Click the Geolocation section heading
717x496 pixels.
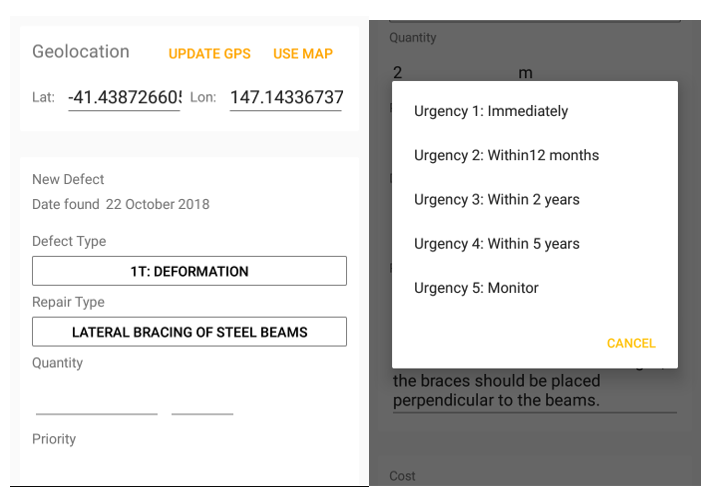pyautogui.click(x=81, y=52)
